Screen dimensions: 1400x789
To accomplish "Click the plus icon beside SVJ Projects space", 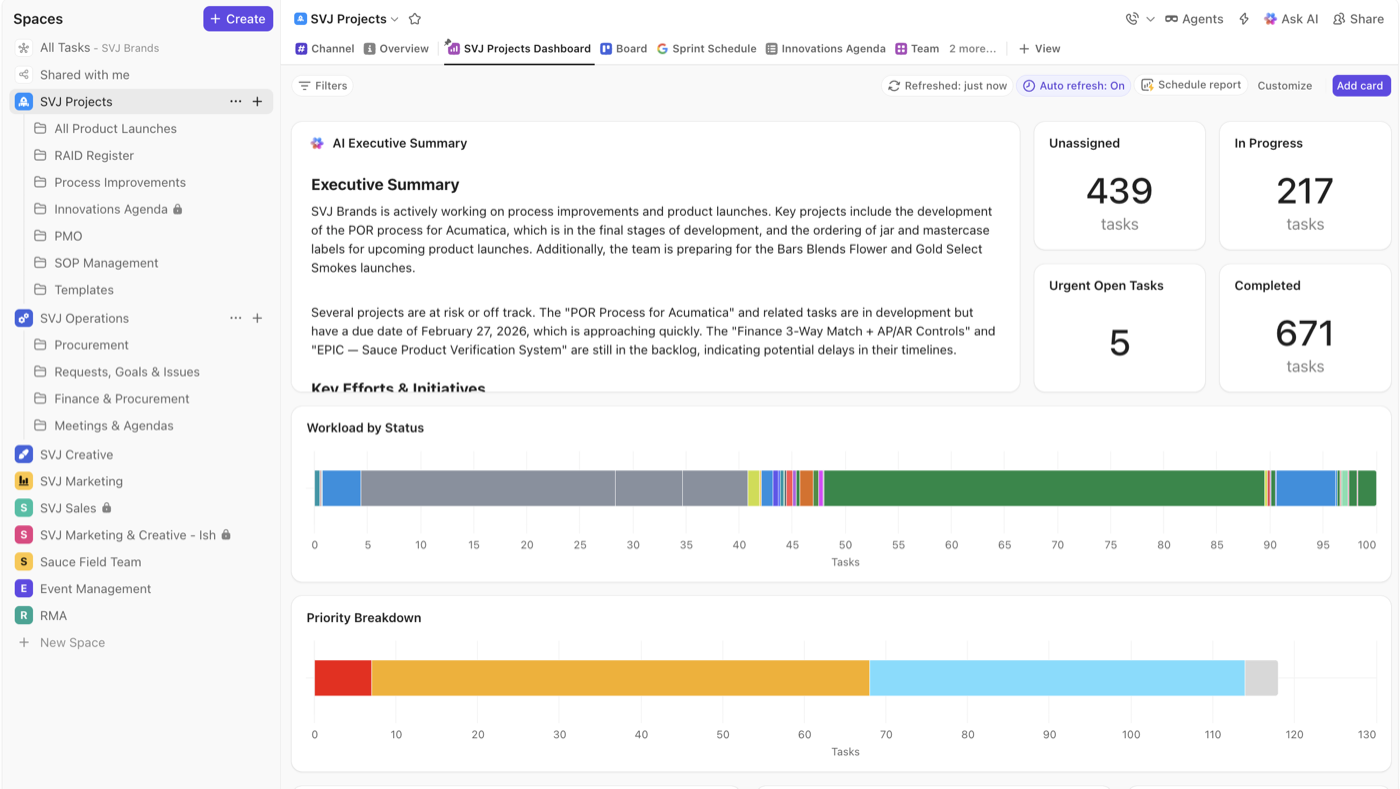I will pyautogui.click(x=257, y=102).
